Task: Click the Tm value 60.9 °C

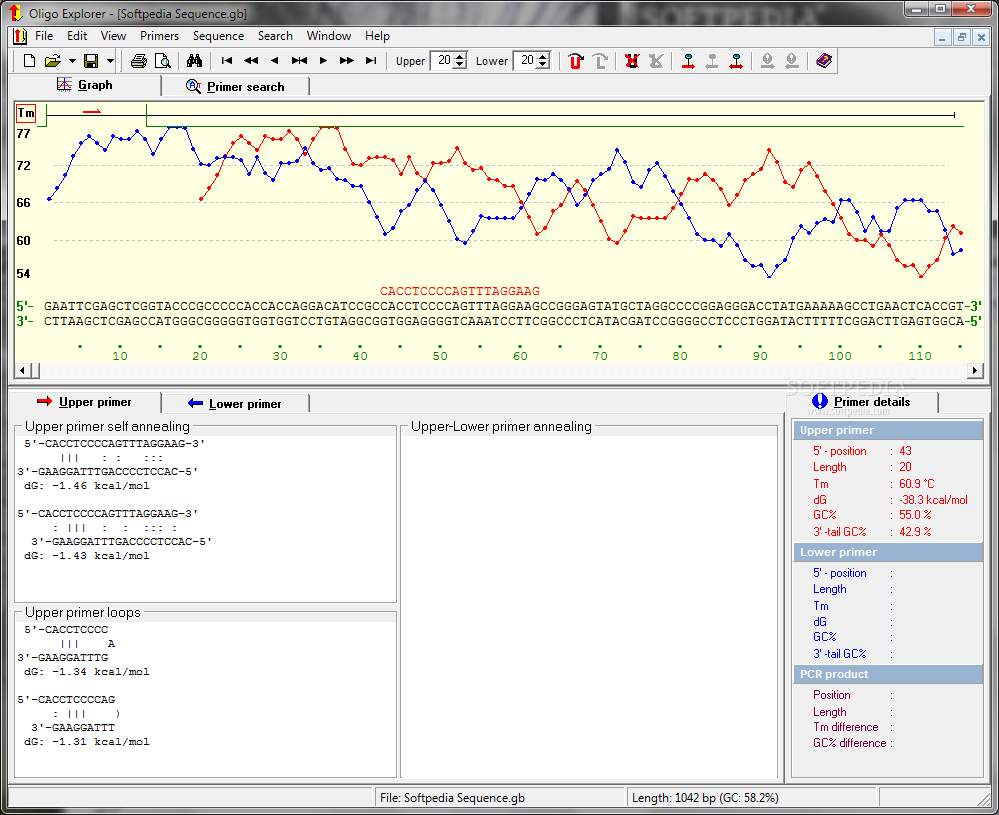Action: [x=917, y=484]
